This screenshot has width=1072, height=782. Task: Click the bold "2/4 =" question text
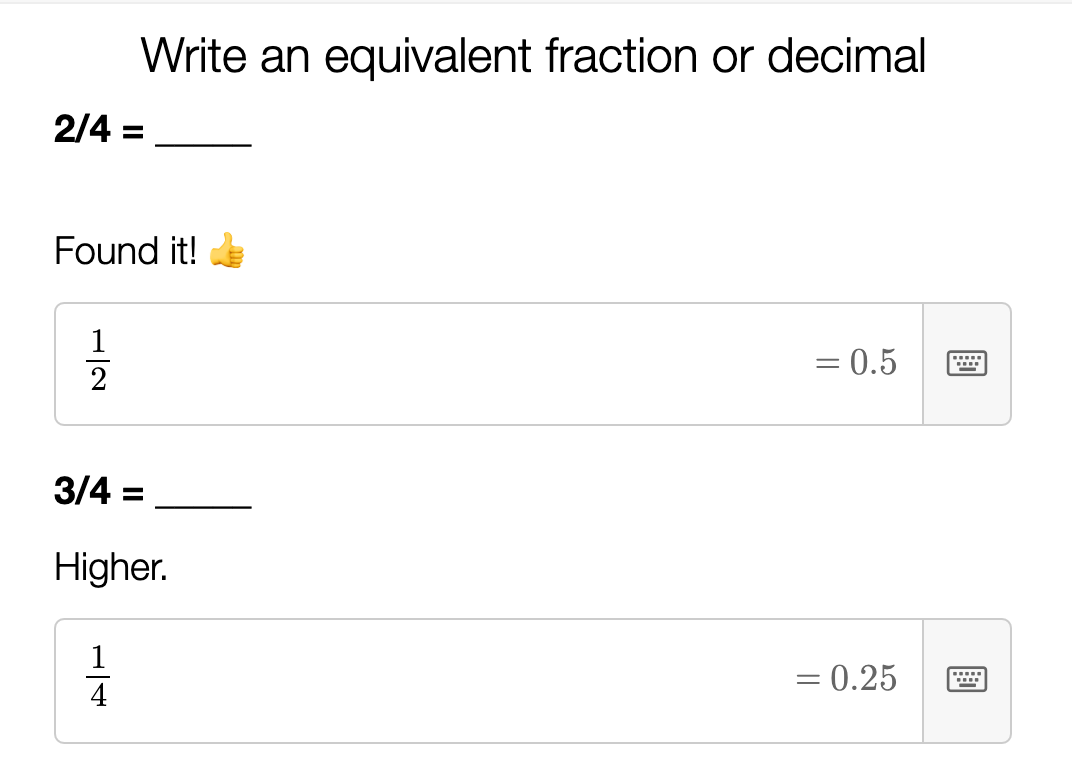(99, 131)
